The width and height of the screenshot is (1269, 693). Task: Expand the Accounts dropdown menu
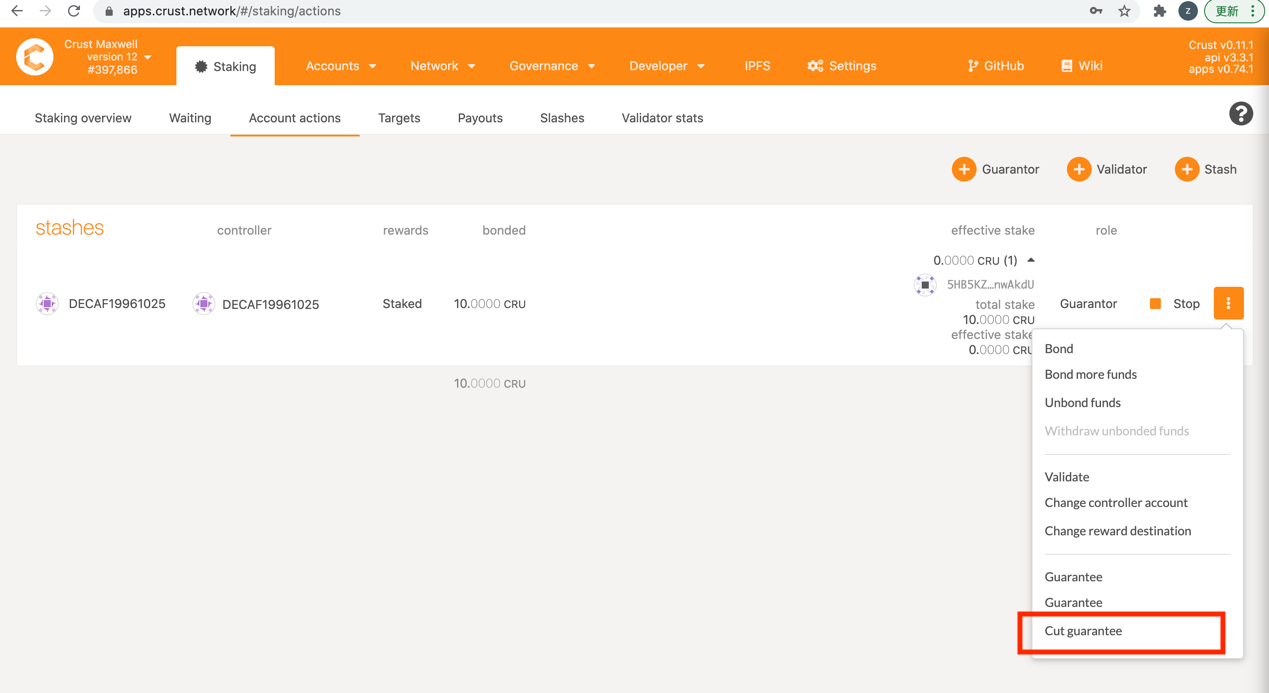[x=341, y=66]
